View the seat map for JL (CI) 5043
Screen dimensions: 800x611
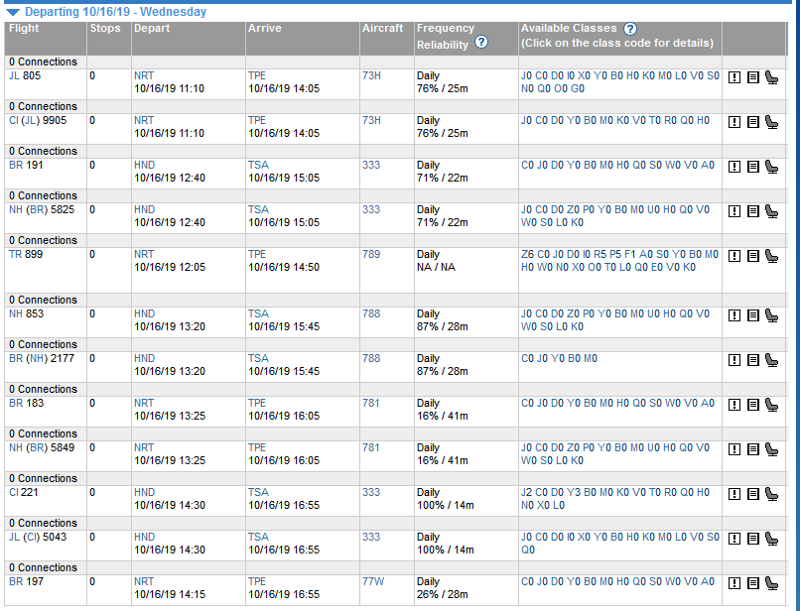(772, 539)
